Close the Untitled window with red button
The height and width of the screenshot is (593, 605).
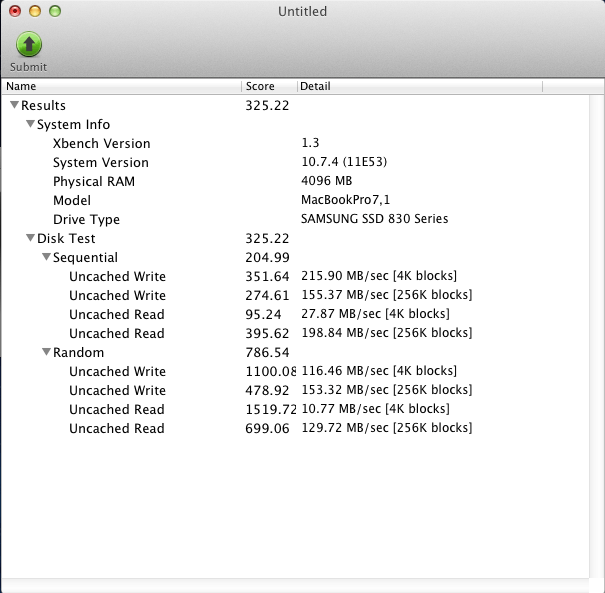coord(15,11)
